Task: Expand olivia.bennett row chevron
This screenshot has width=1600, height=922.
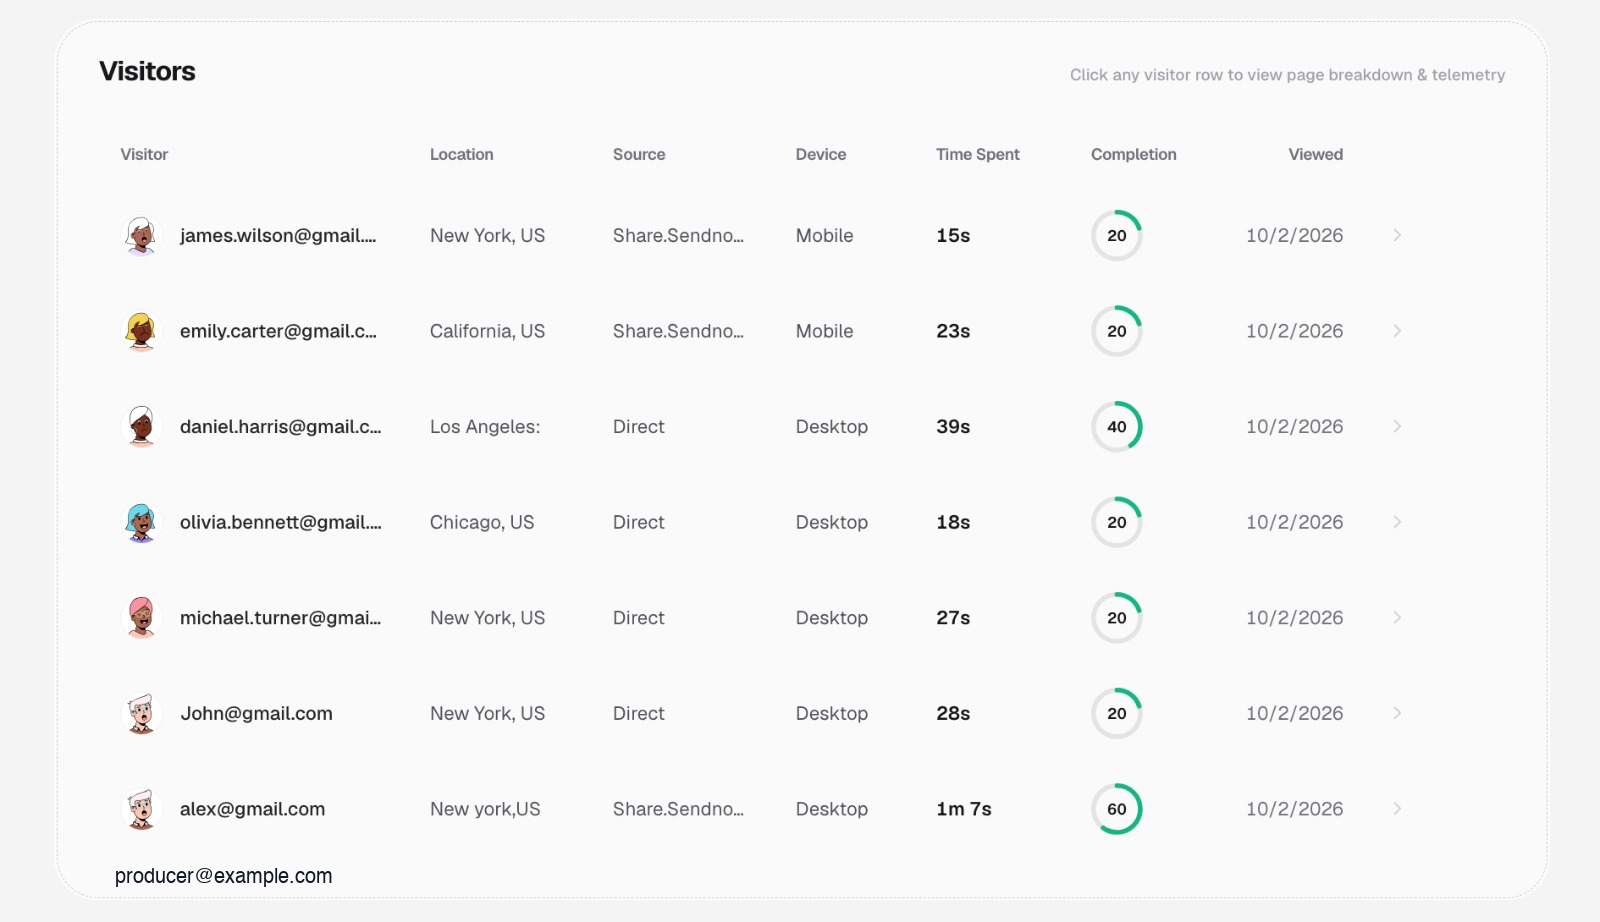Action: click(x=1397, y=522)
